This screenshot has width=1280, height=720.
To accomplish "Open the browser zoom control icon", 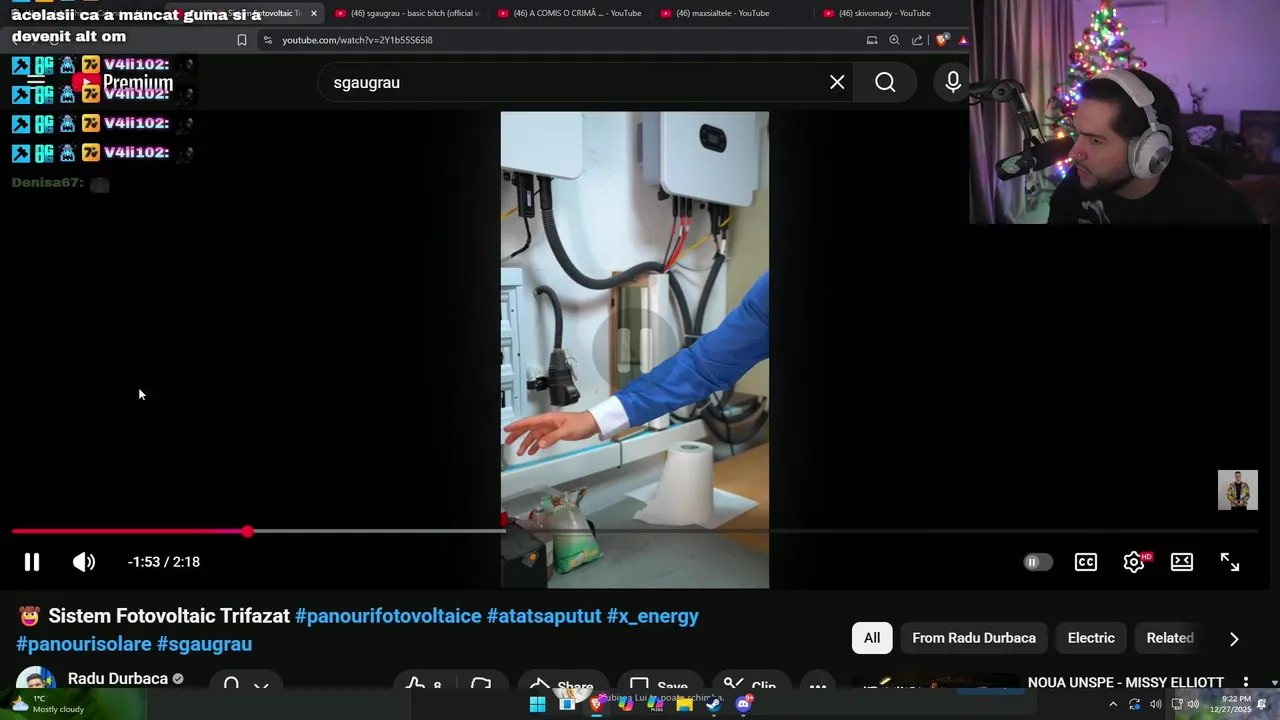I will pyautogui.click(x=894, y=40).
